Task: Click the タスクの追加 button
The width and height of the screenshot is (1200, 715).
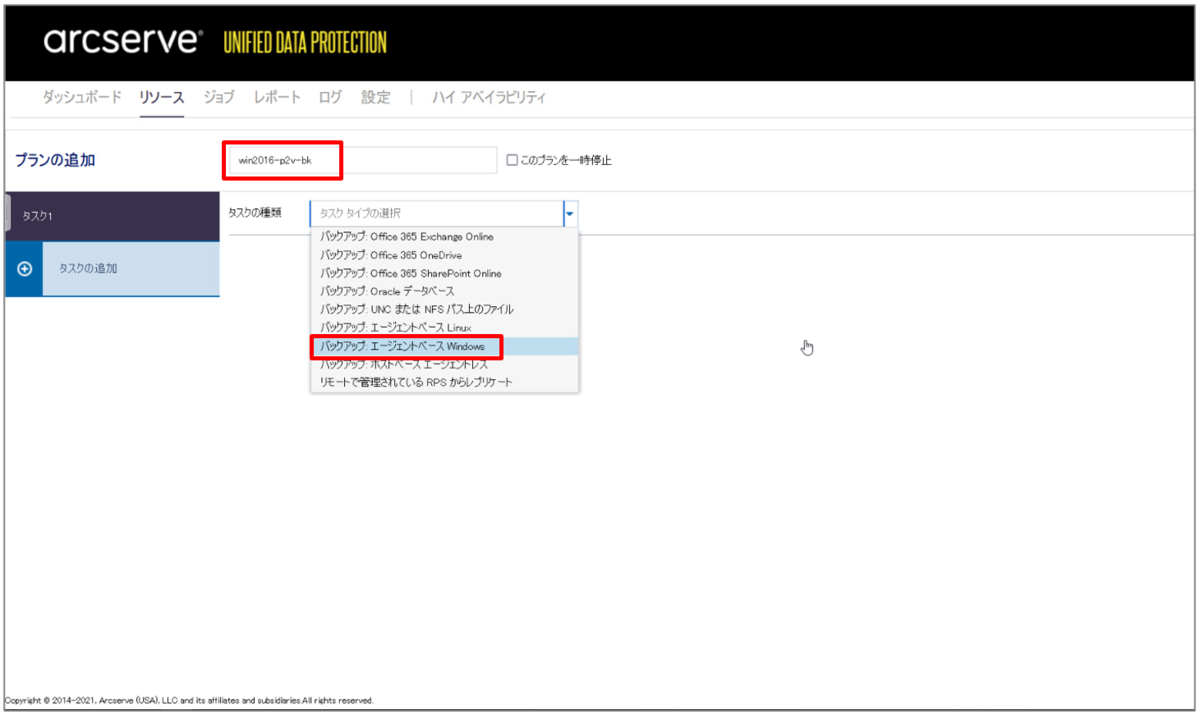Action: pos(112,269)
